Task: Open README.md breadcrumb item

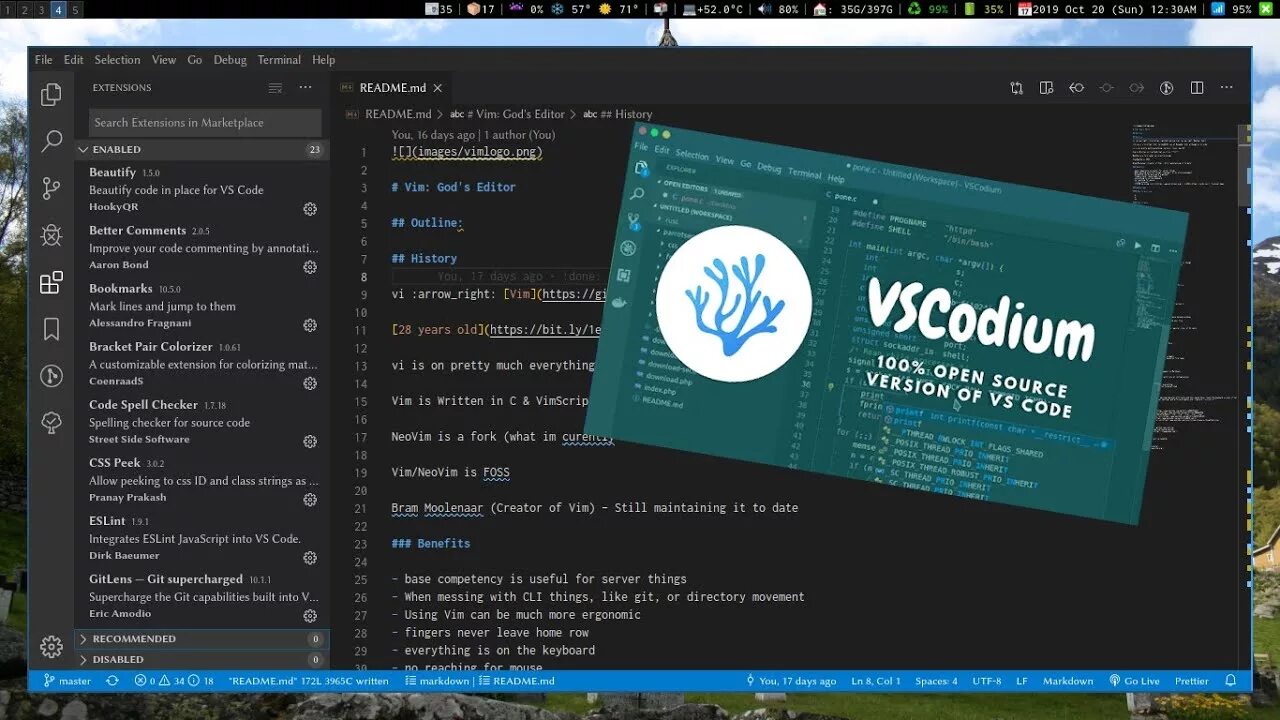Action: tap(391, 114)
